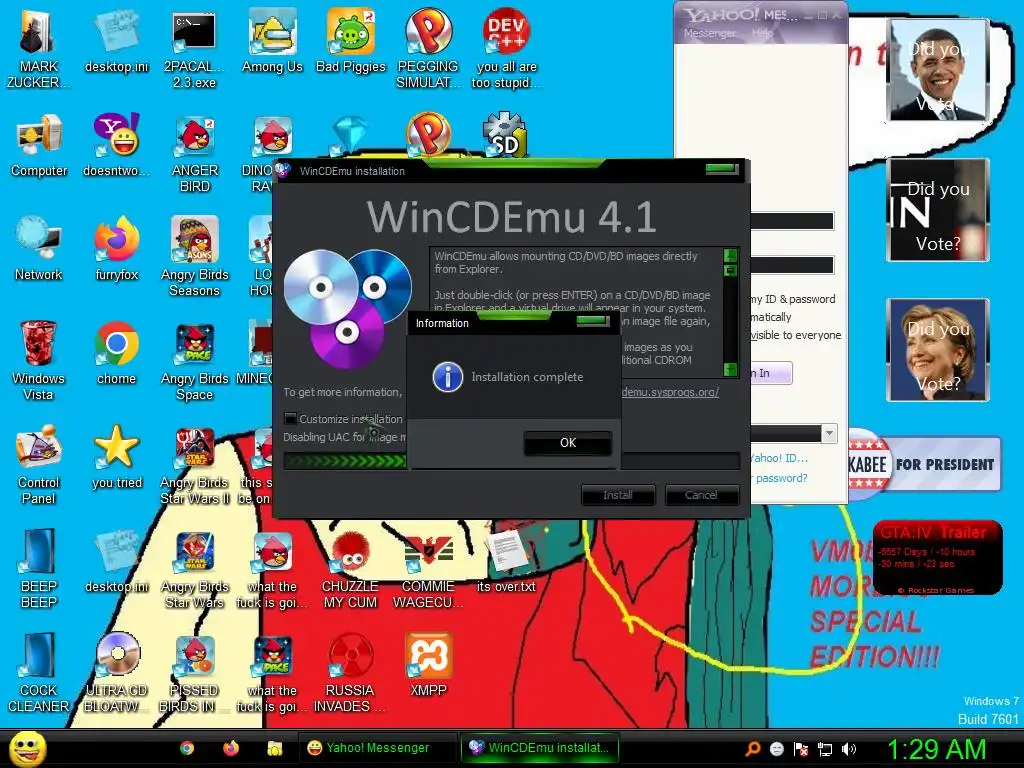Click OK in the Information dialog
1024x768 pixels.
click(568, 443)
